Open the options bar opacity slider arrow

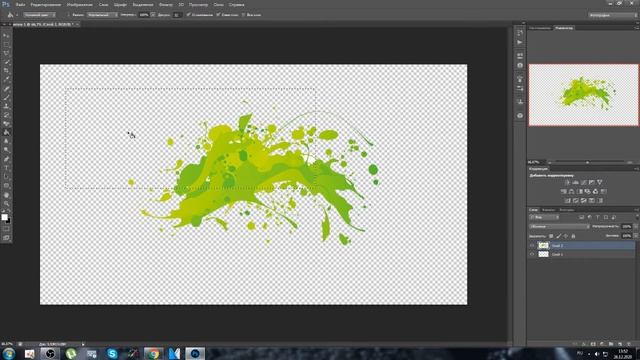153,15
